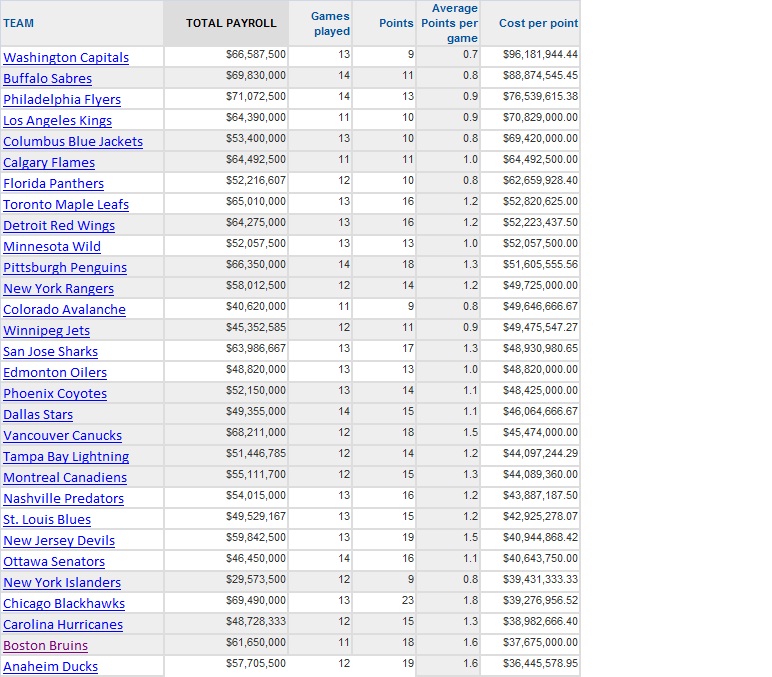Select cost per point $64,492,500.00
This screenshot has width=772, height=677.
pyautogui.click(x=540, y=159)
